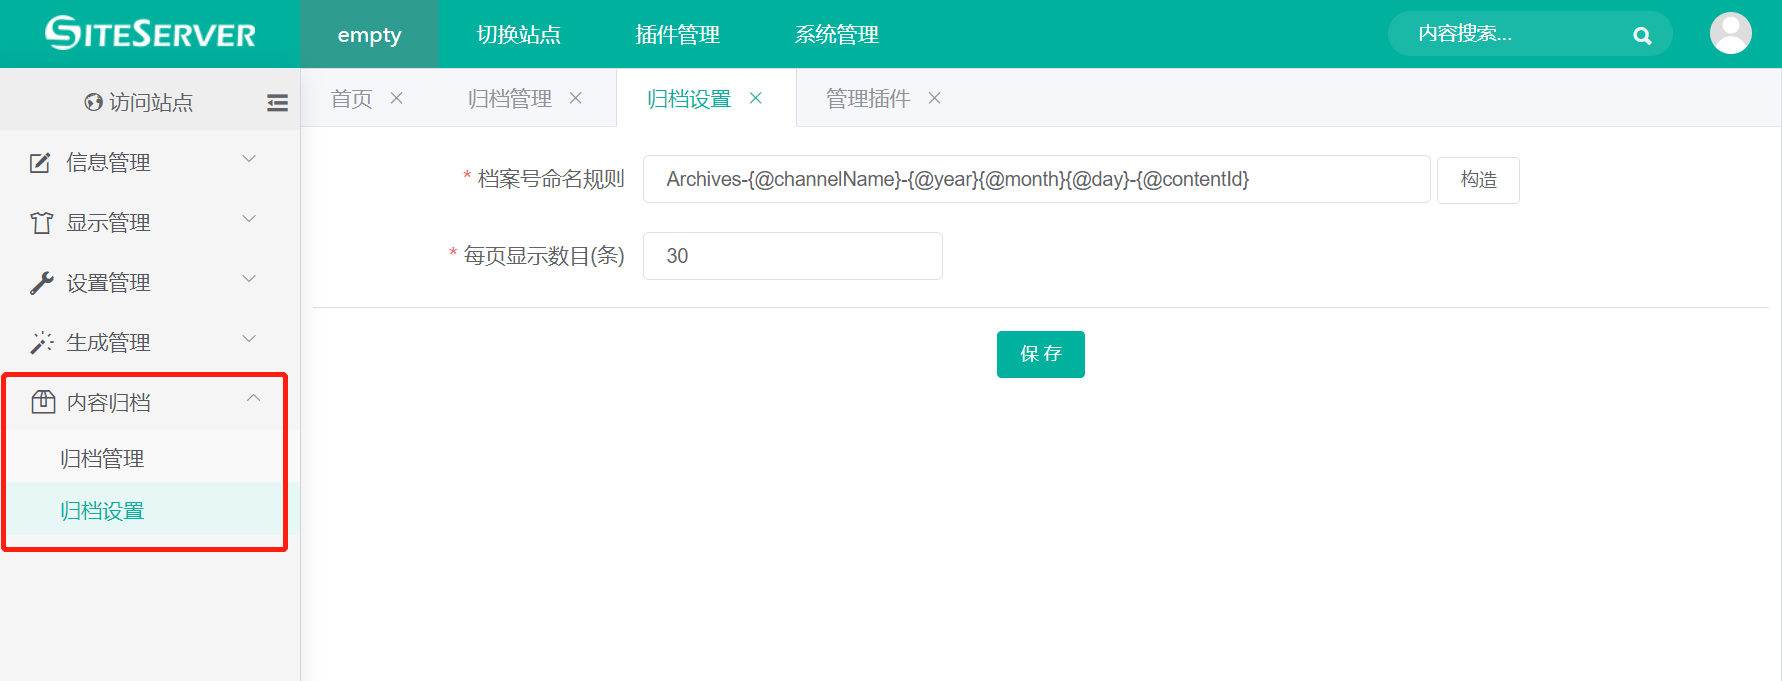Screen dimensions: 1782x681
Task: Click the 构造 button
Action: click(1478, 180)
